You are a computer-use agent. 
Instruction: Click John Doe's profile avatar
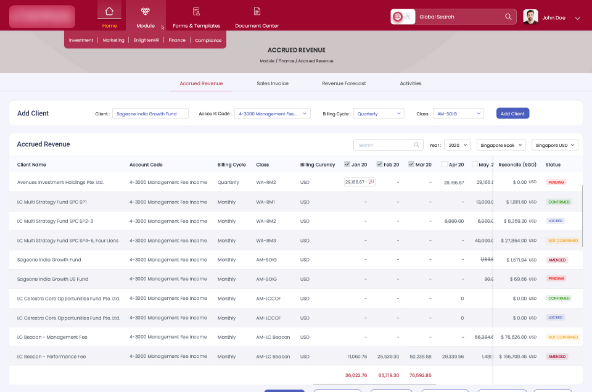pyautogui.click(x=530, y=17)
